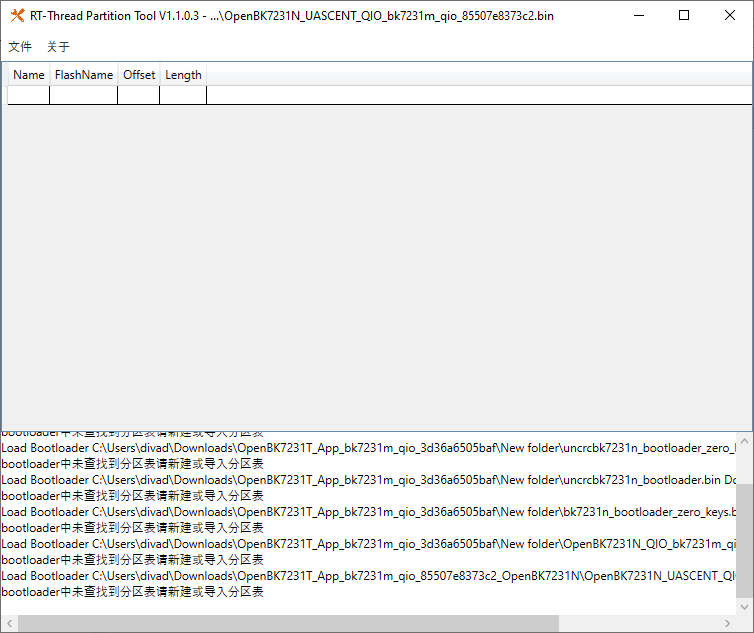754x633 pixels.
Task: Select the empty cell under Offset
Action: (x=138, y=95)
